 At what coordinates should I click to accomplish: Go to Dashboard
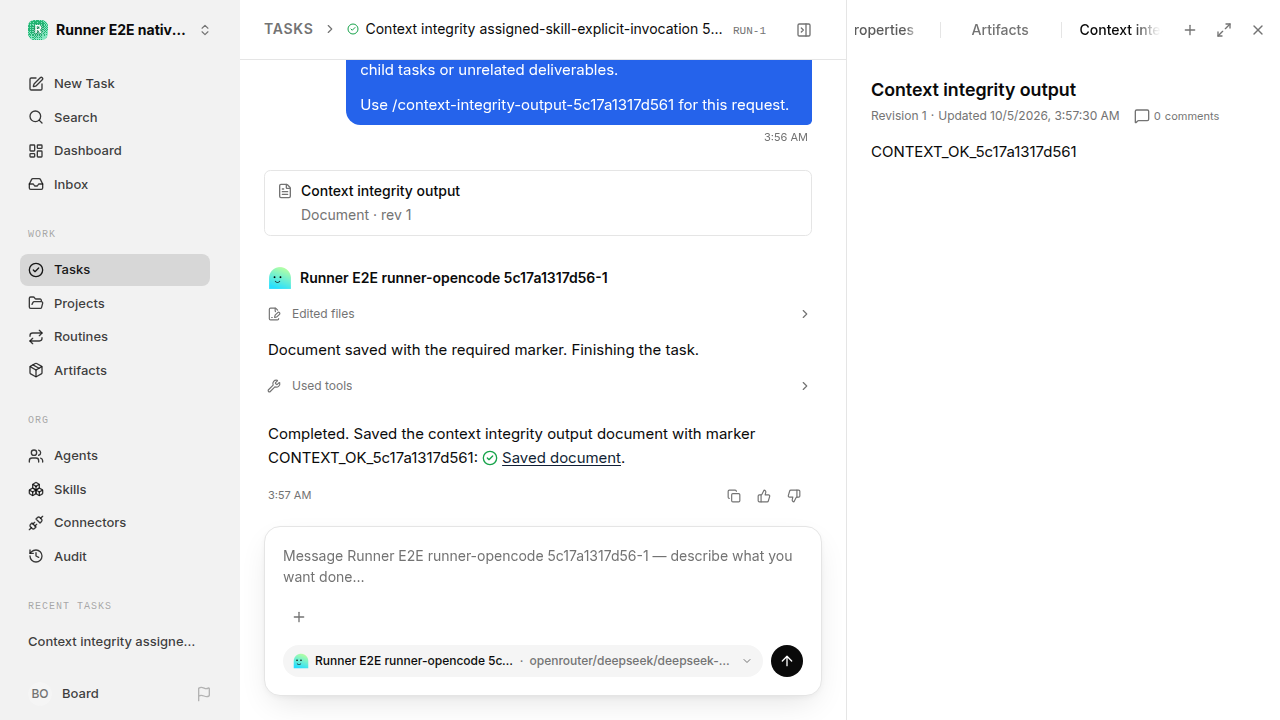point(115,150)
